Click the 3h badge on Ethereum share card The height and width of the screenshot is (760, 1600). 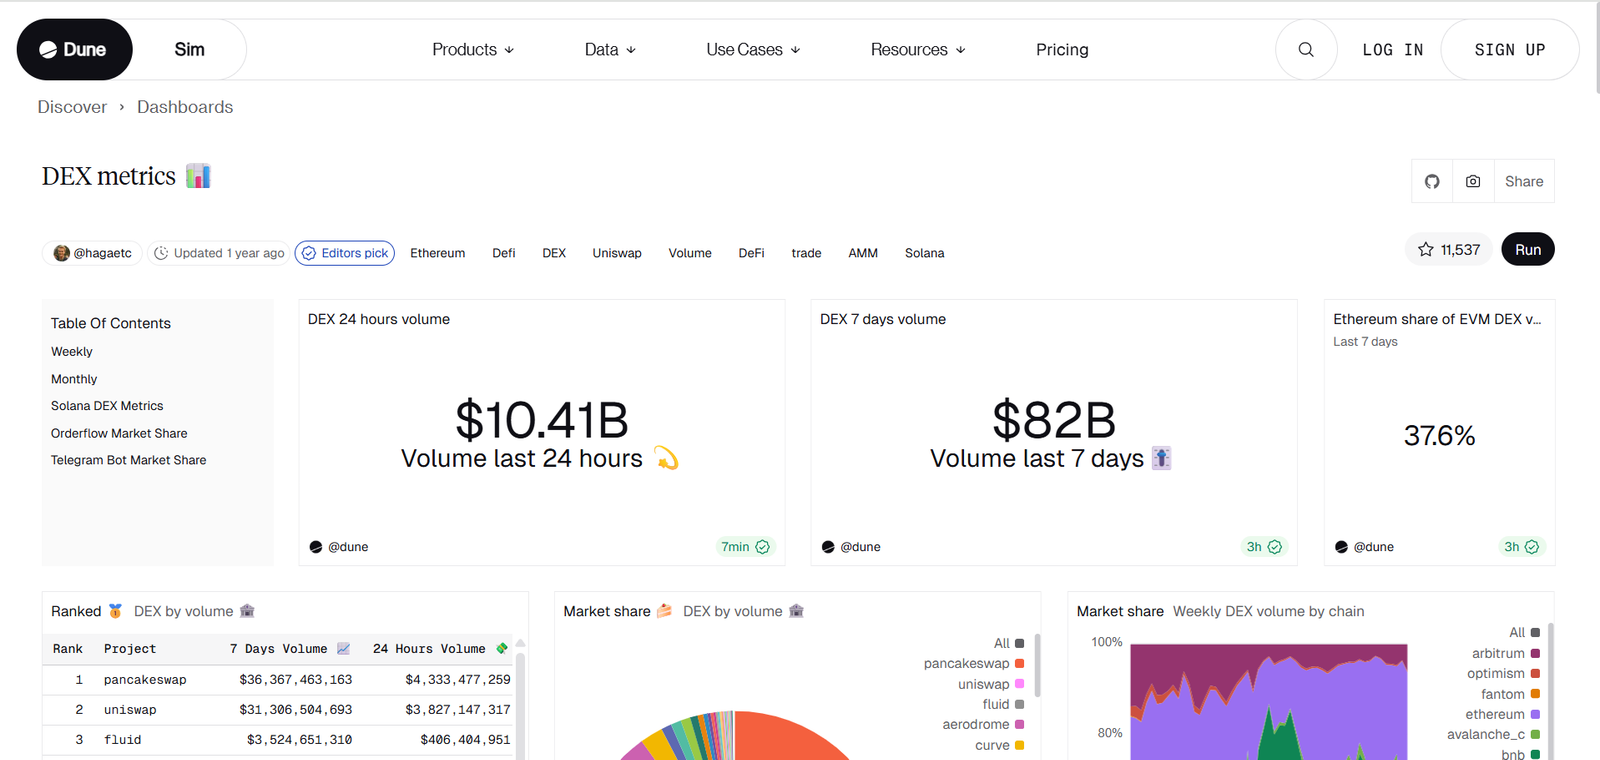point(1521,547)
